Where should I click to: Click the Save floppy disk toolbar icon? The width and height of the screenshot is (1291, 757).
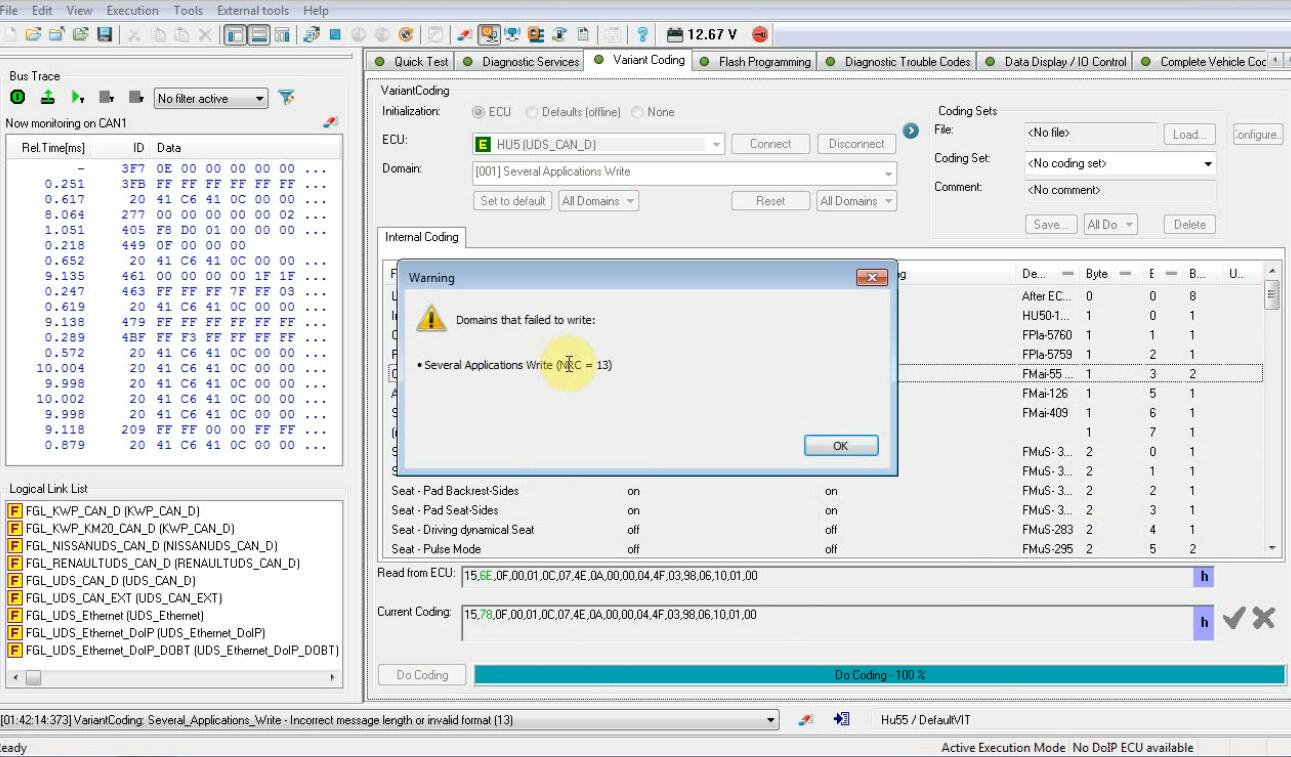[x=105, y=35]
